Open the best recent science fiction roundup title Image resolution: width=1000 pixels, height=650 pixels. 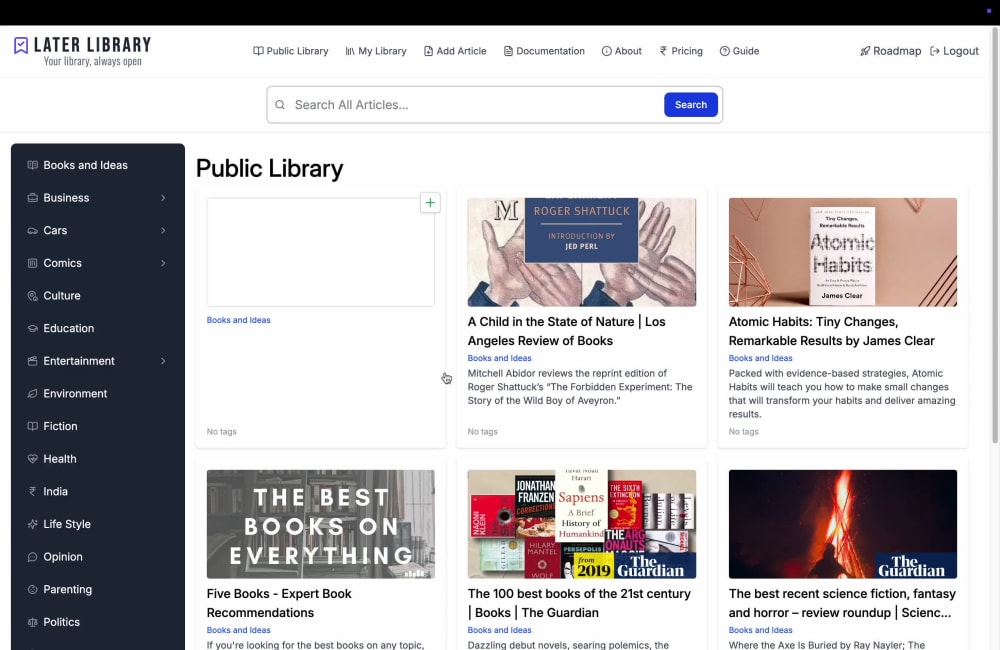tap(842, 603)
